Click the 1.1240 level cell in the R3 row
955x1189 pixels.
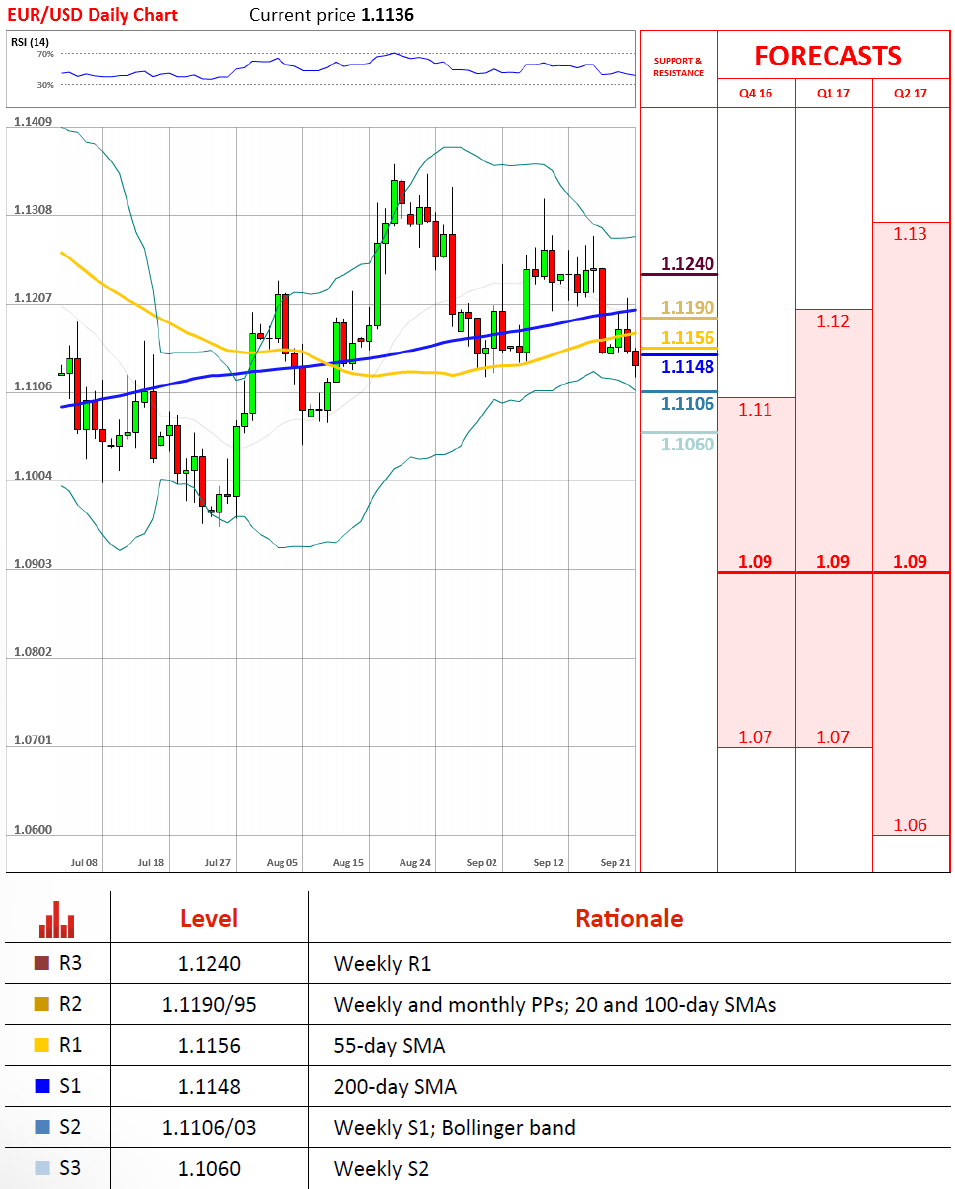point(209,964)
